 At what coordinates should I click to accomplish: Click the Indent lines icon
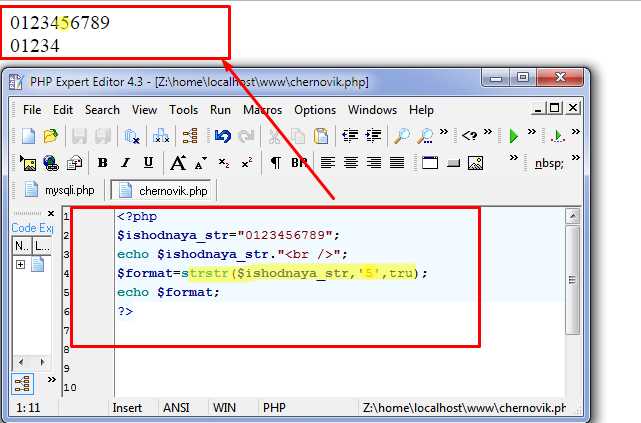(373, 136)
